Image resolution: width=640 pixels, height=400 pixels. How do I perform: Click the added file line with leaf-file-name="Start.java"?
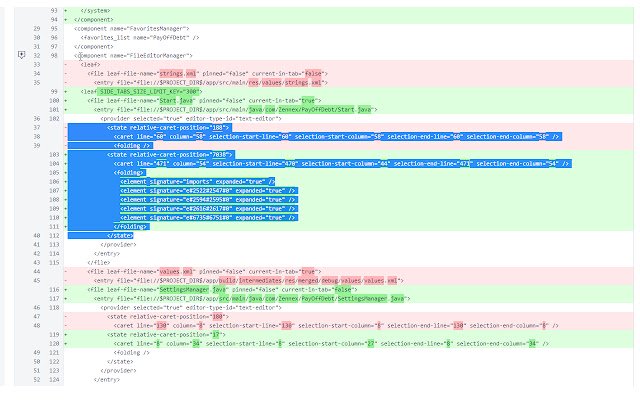pos(204,100)
